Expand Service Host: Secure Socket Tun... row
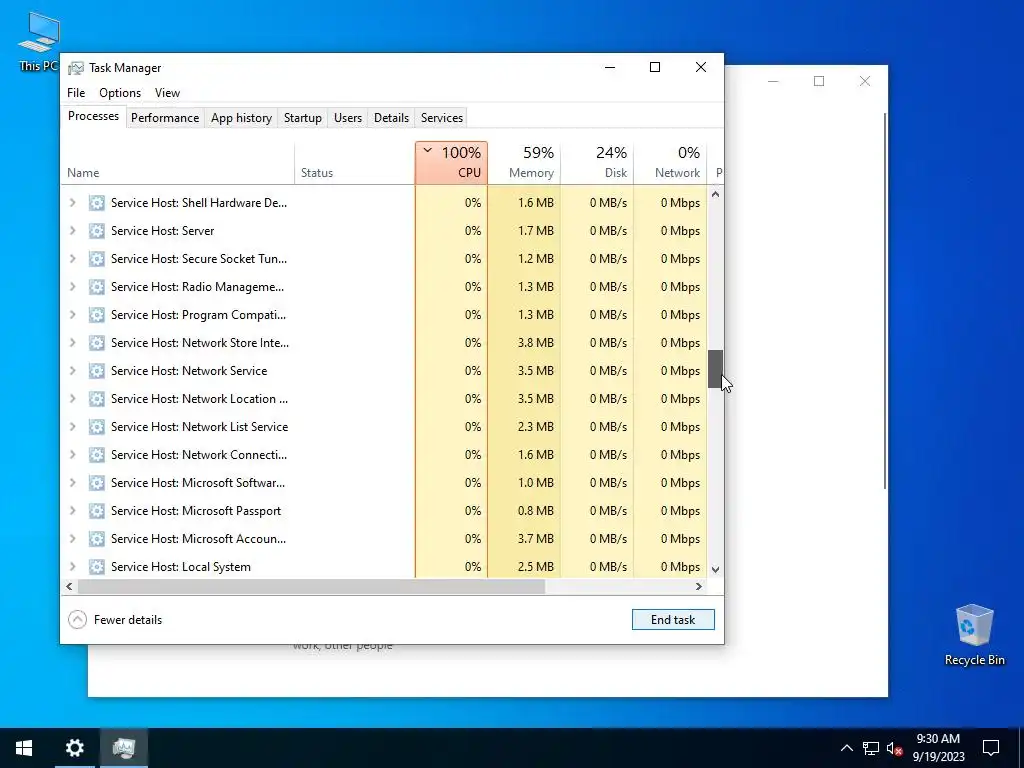The image size is (1024, 768). click(x=72, y=259)
